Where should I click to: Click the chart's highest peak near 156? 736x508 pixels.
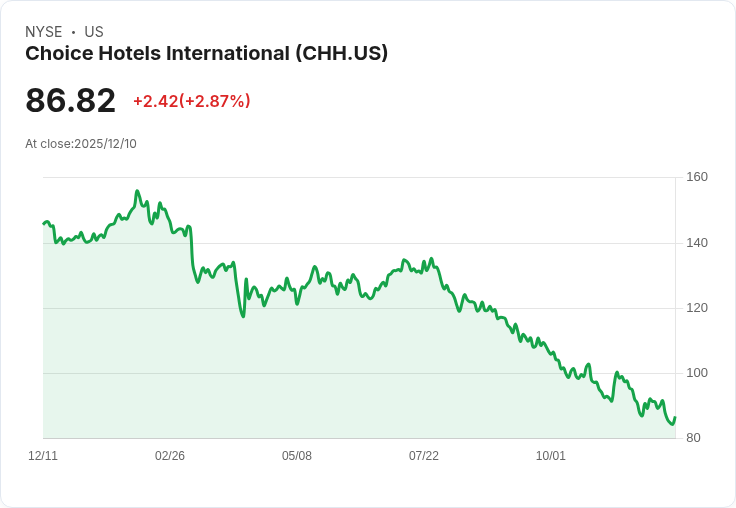[x=137, y=191]
